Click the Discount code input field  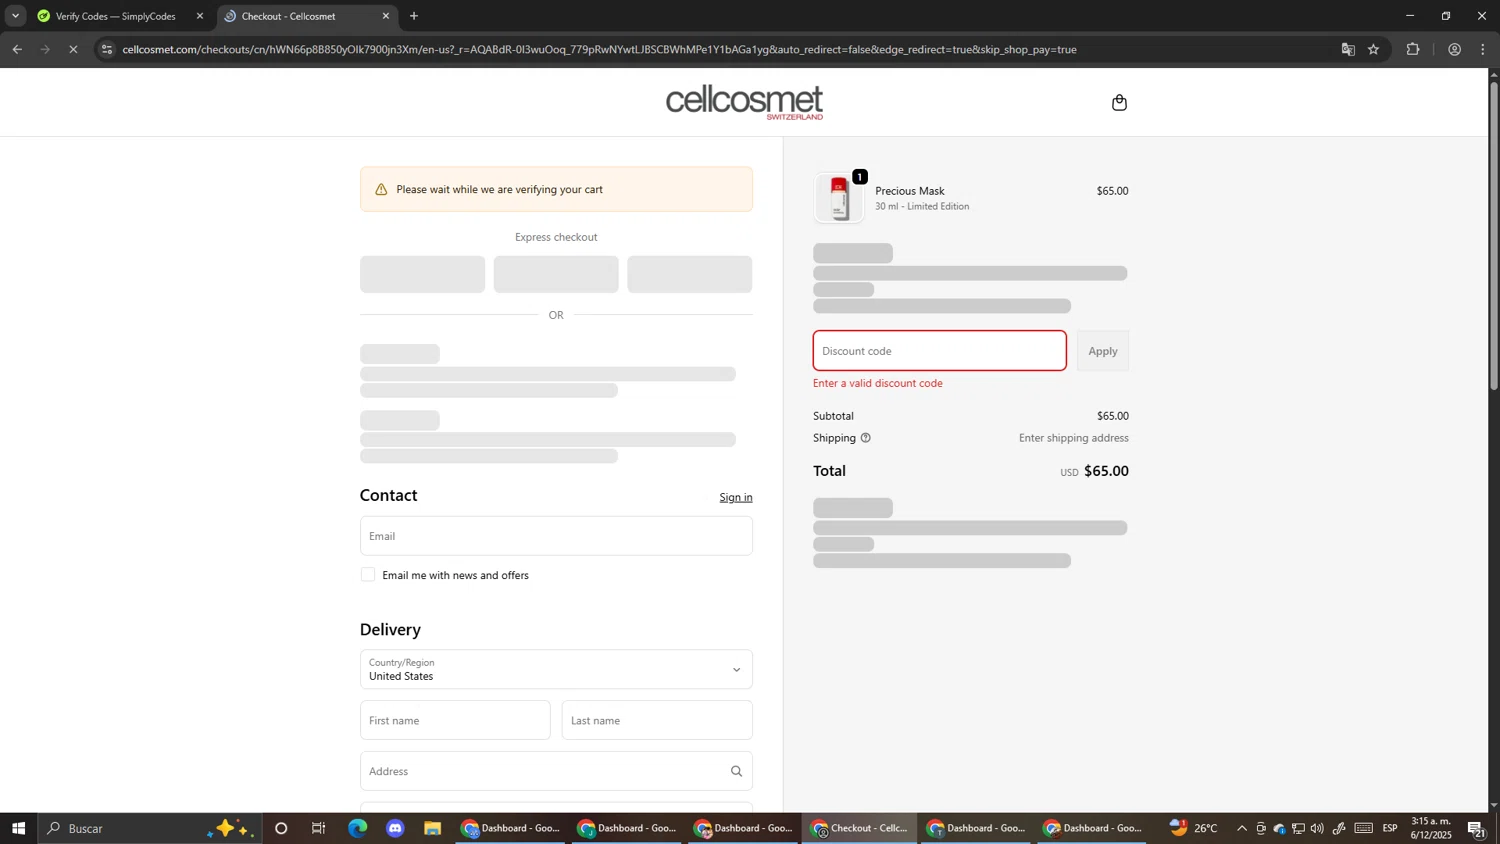940,351
